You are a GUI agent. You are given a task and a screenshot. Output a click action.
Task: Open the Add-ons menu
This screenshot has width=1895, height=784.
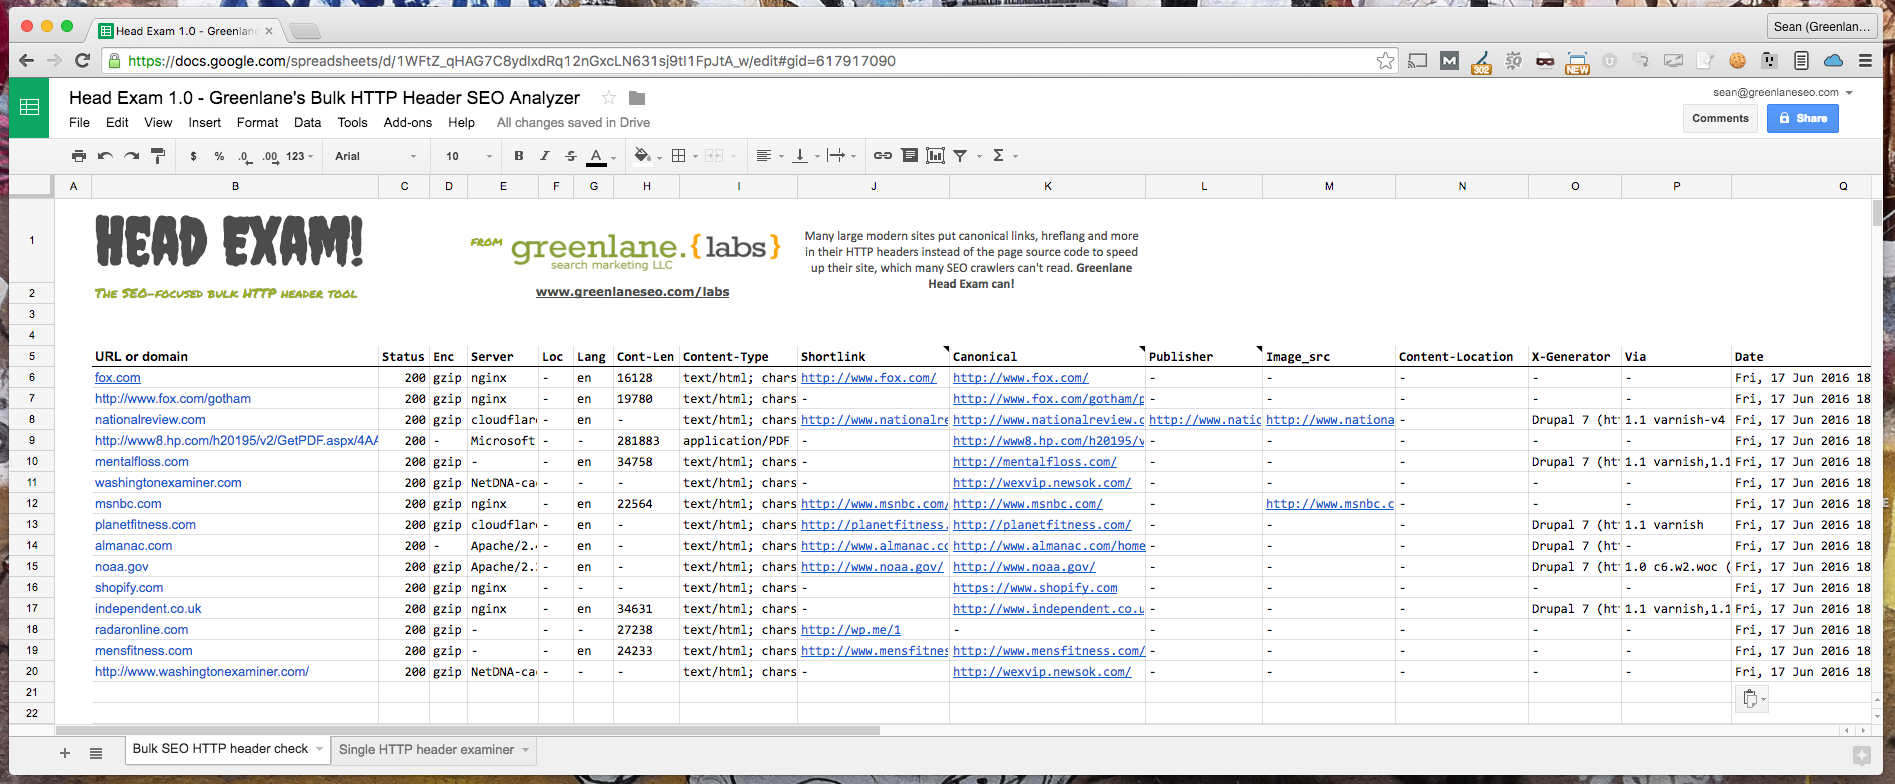[x=407, y=123]
